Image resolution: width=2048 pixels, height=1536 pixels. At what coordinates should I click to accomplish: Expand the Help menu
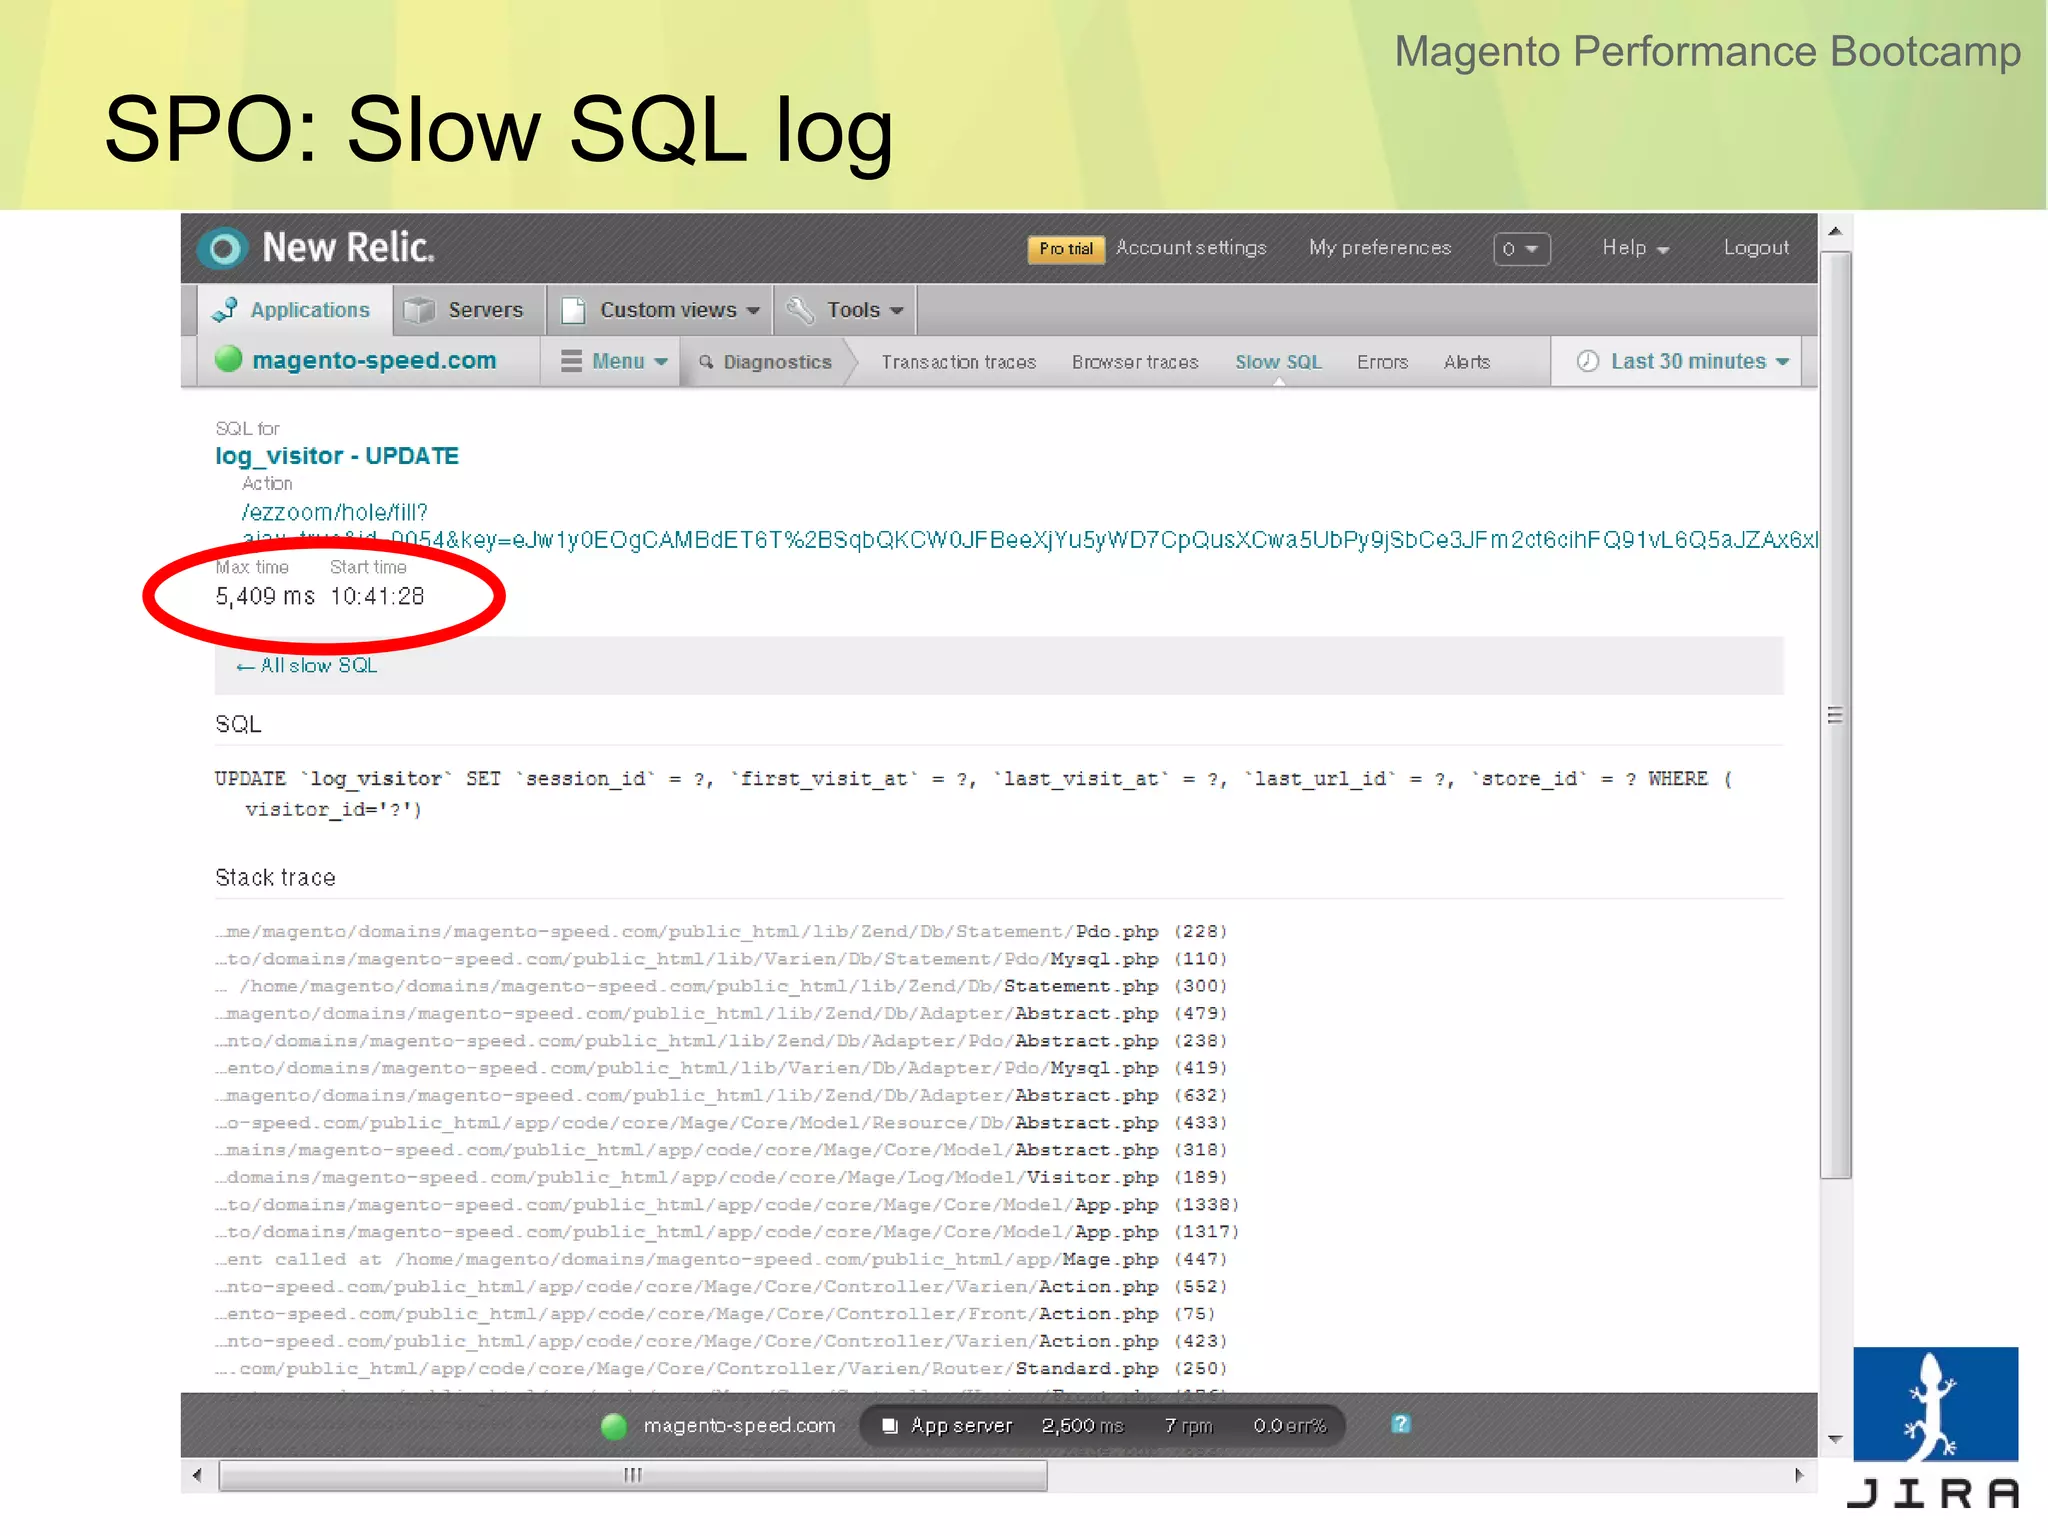click(x=1636, y=247)
